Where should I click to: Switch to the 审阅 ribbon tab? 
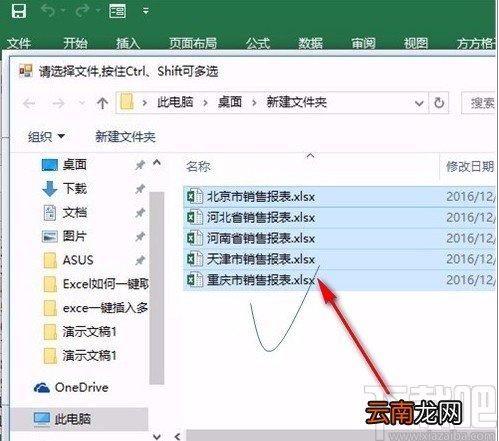(363, 43)
